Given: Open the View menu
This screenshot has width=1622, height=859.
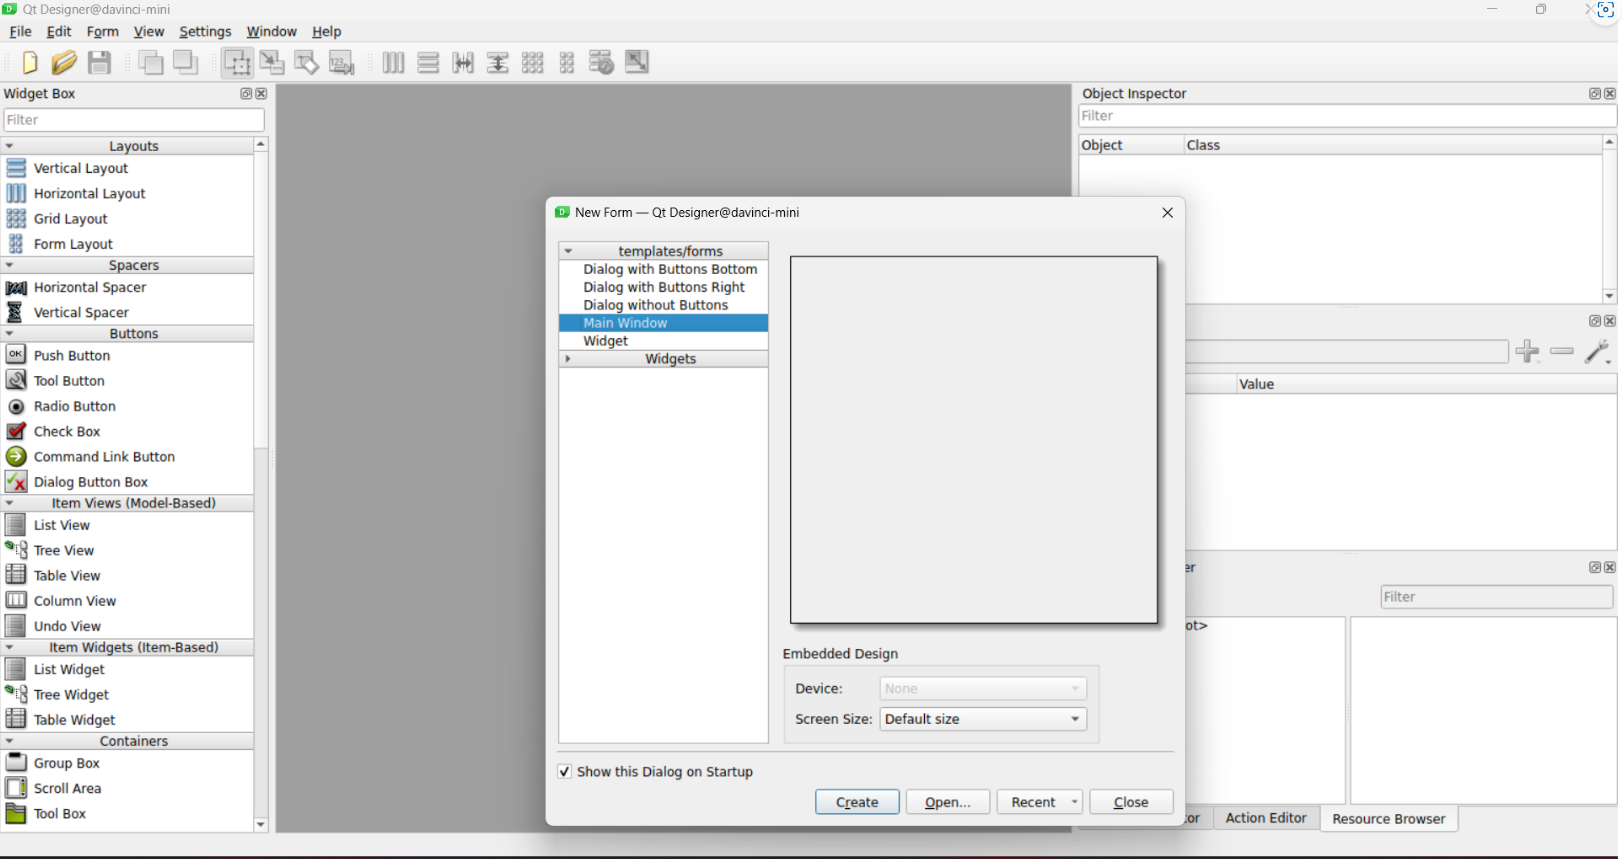Looking at the screenshot, I should (149, 31).
